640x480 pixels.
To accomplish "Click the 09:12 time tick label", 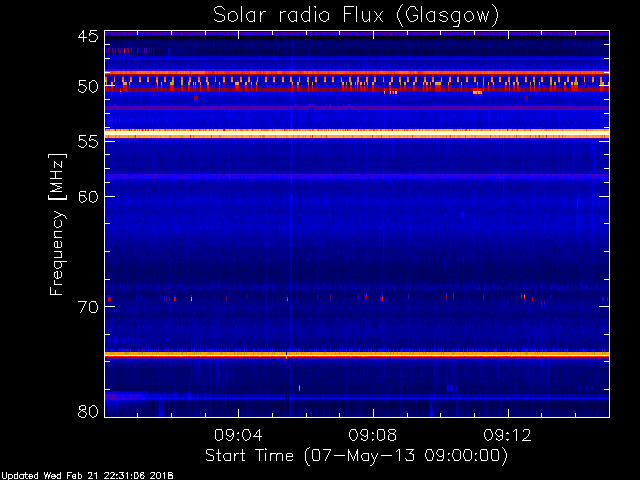I will pyautogui.click(x=508, y=436).
